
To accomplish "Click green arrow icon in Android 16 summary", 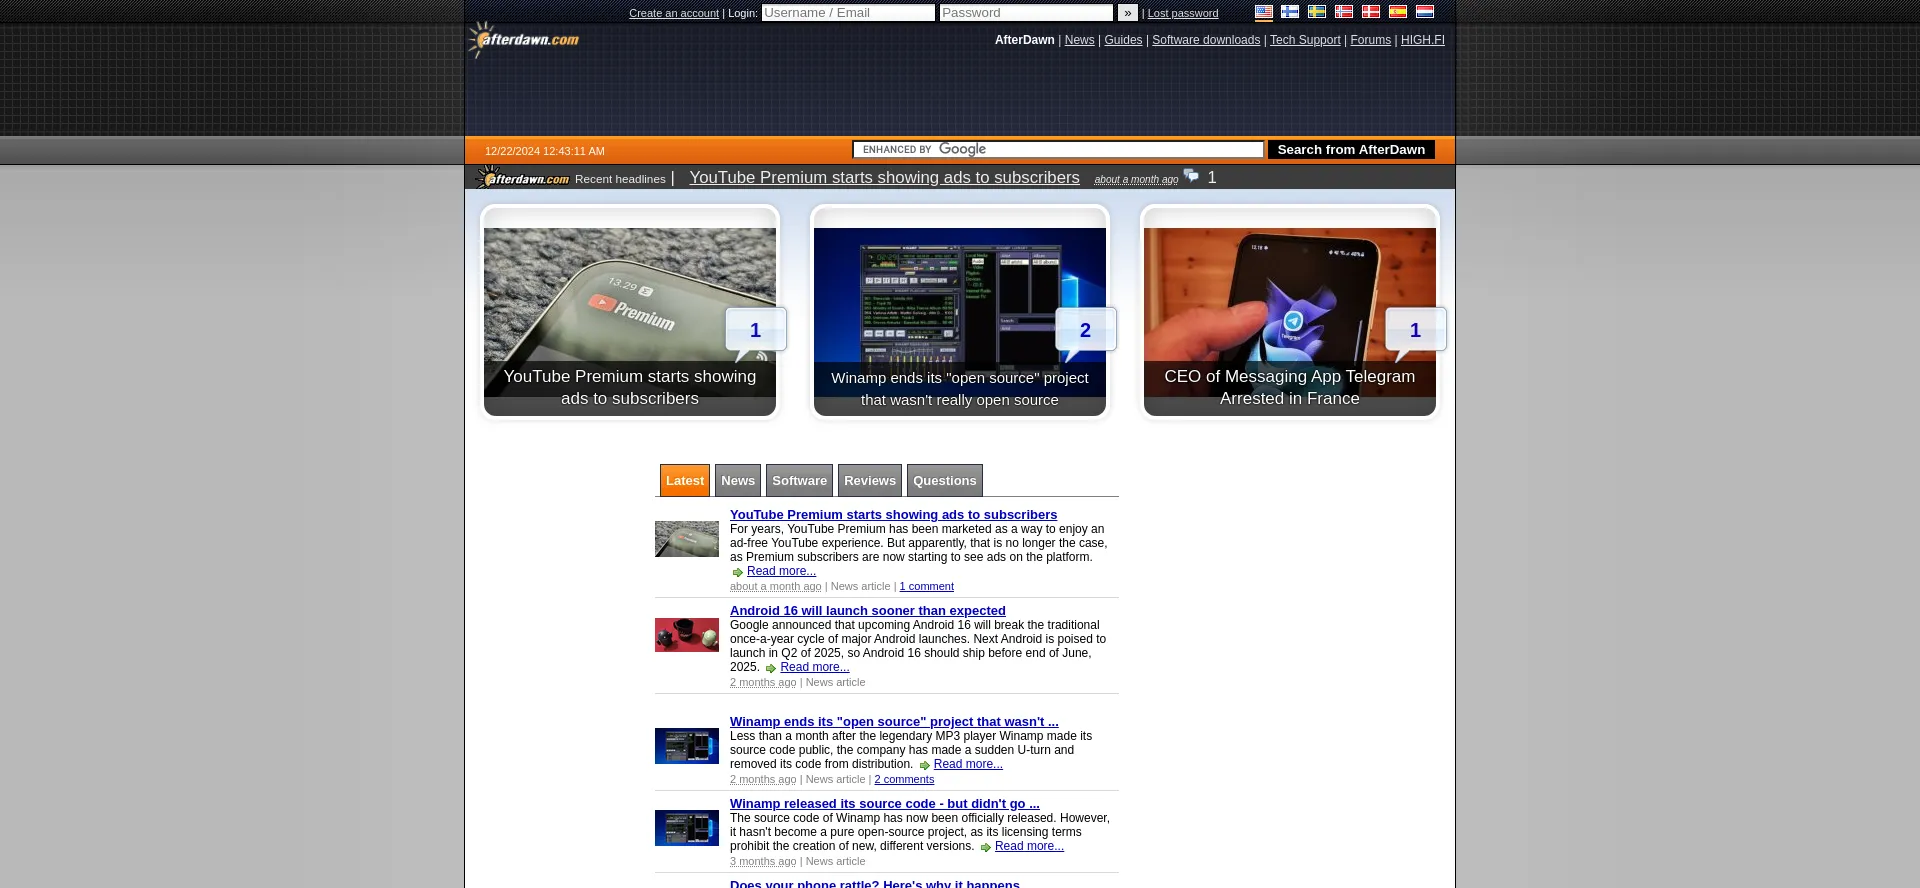I will point(771,668).
